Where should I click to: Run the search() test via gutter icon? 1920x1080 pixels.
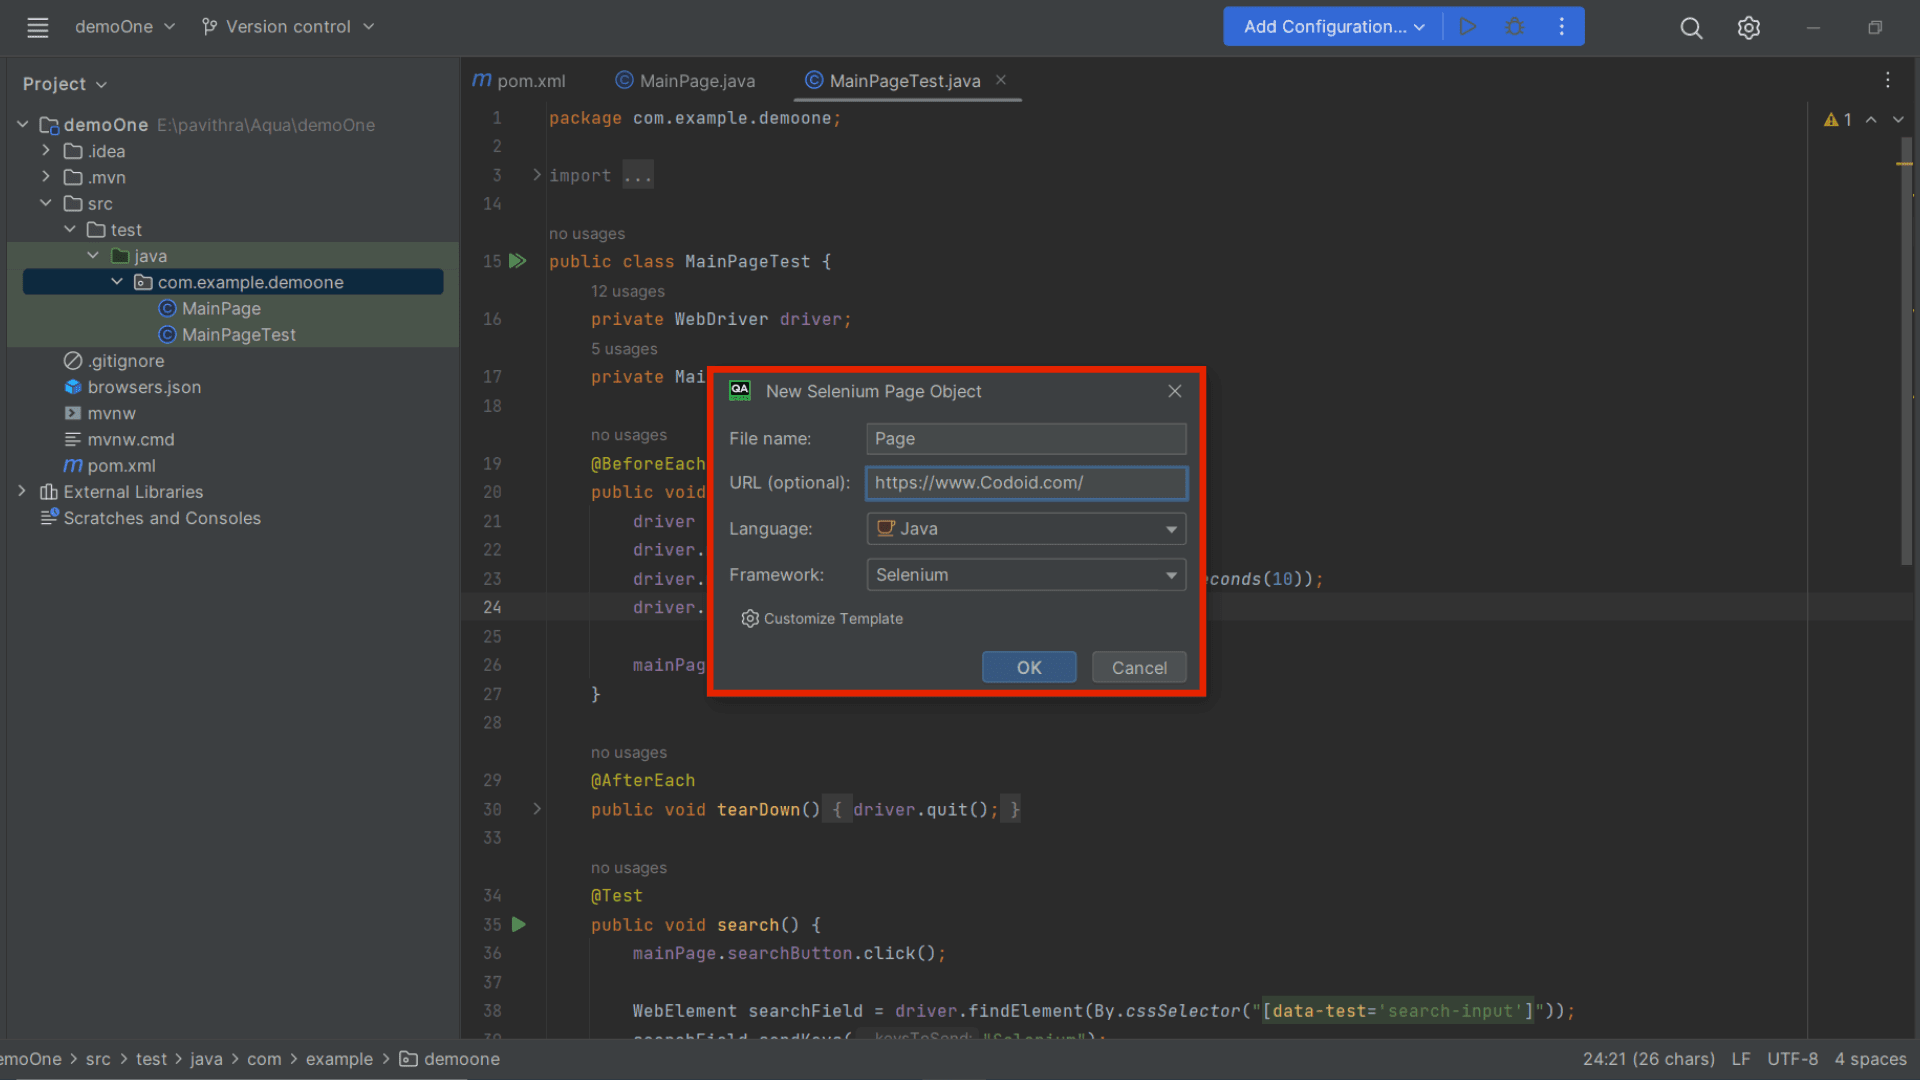tap(518, 924)
